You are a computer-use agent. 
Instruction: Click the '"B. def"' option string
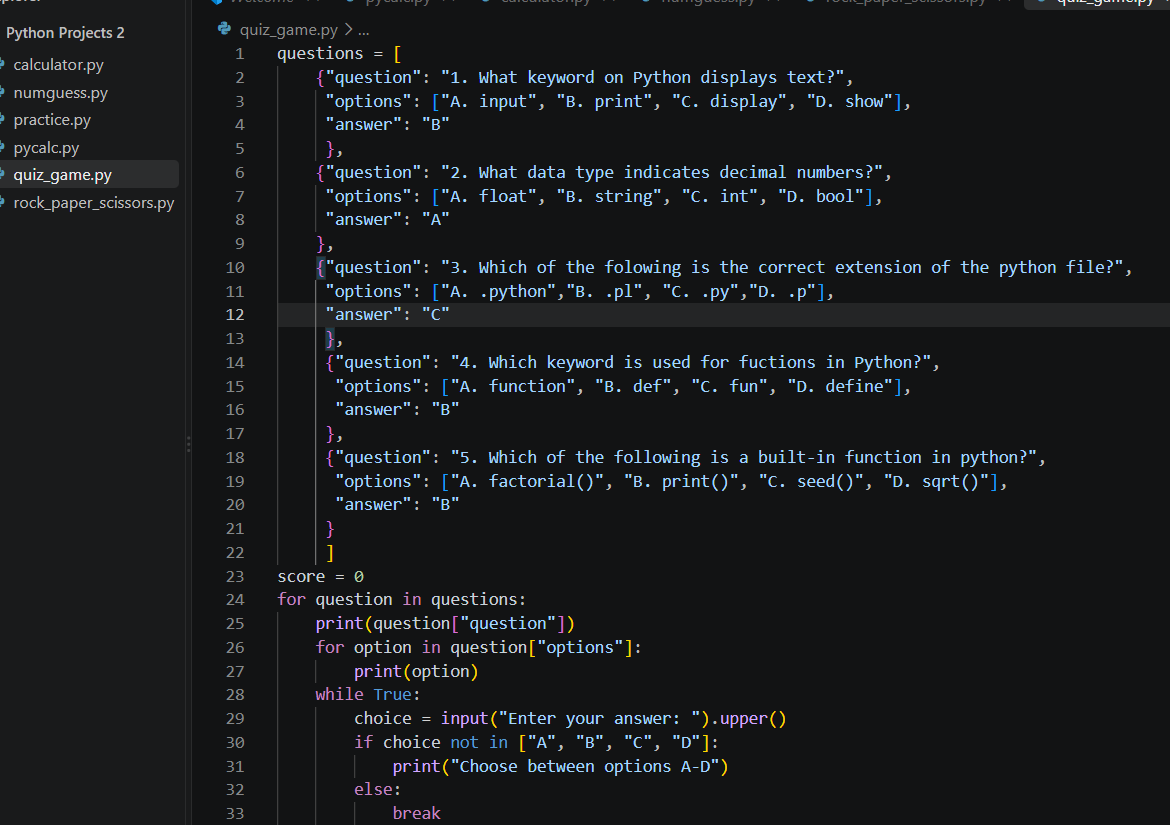click(633, 386)
